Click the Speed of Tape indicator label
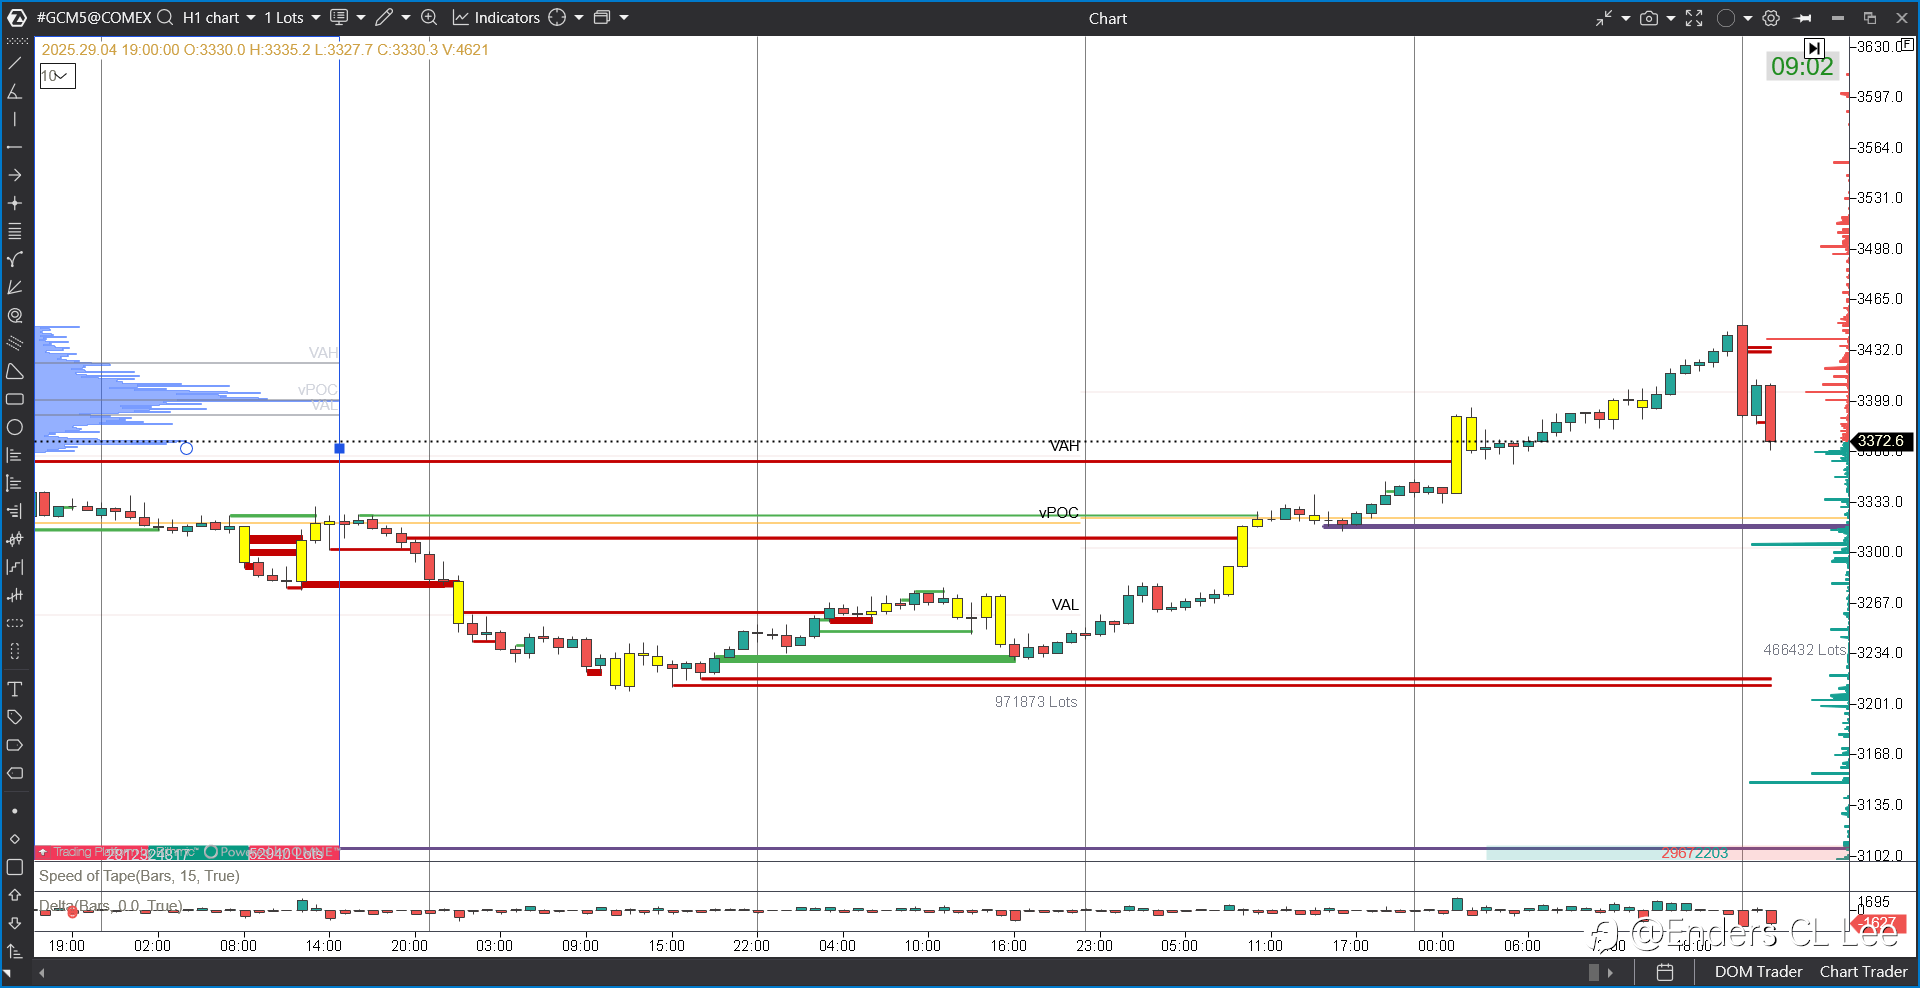The width and height of the screenshot is (1920, 988). click(139, 876)
